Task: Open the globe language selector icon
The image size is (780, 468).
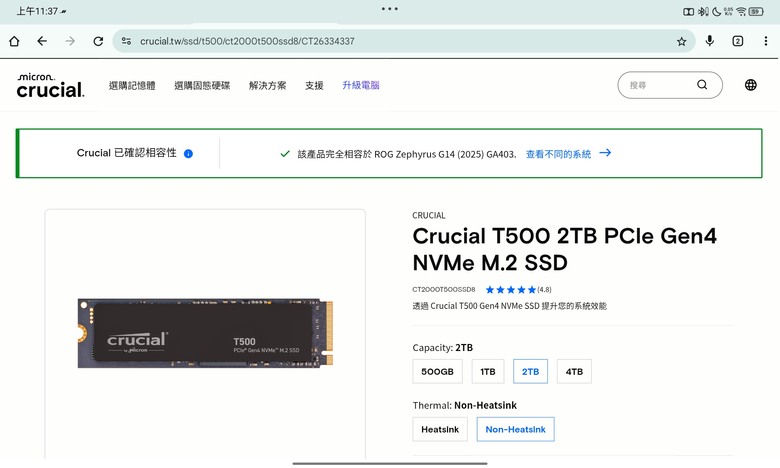Action: (751, 85)
